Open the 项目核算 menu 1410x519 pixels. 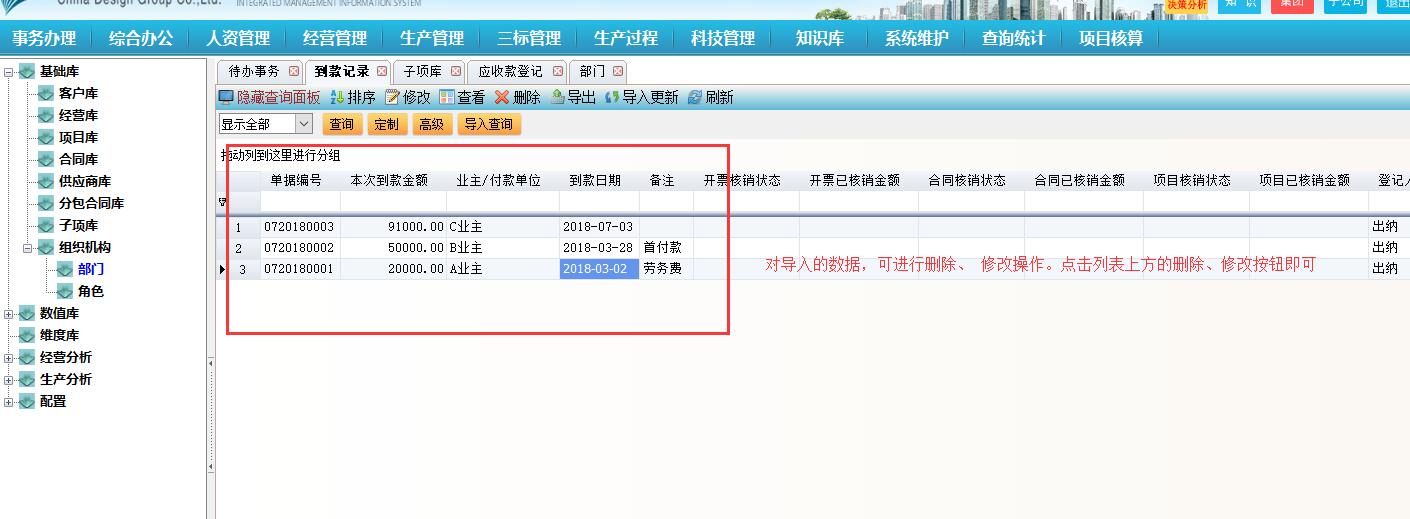pos(1110,38)
